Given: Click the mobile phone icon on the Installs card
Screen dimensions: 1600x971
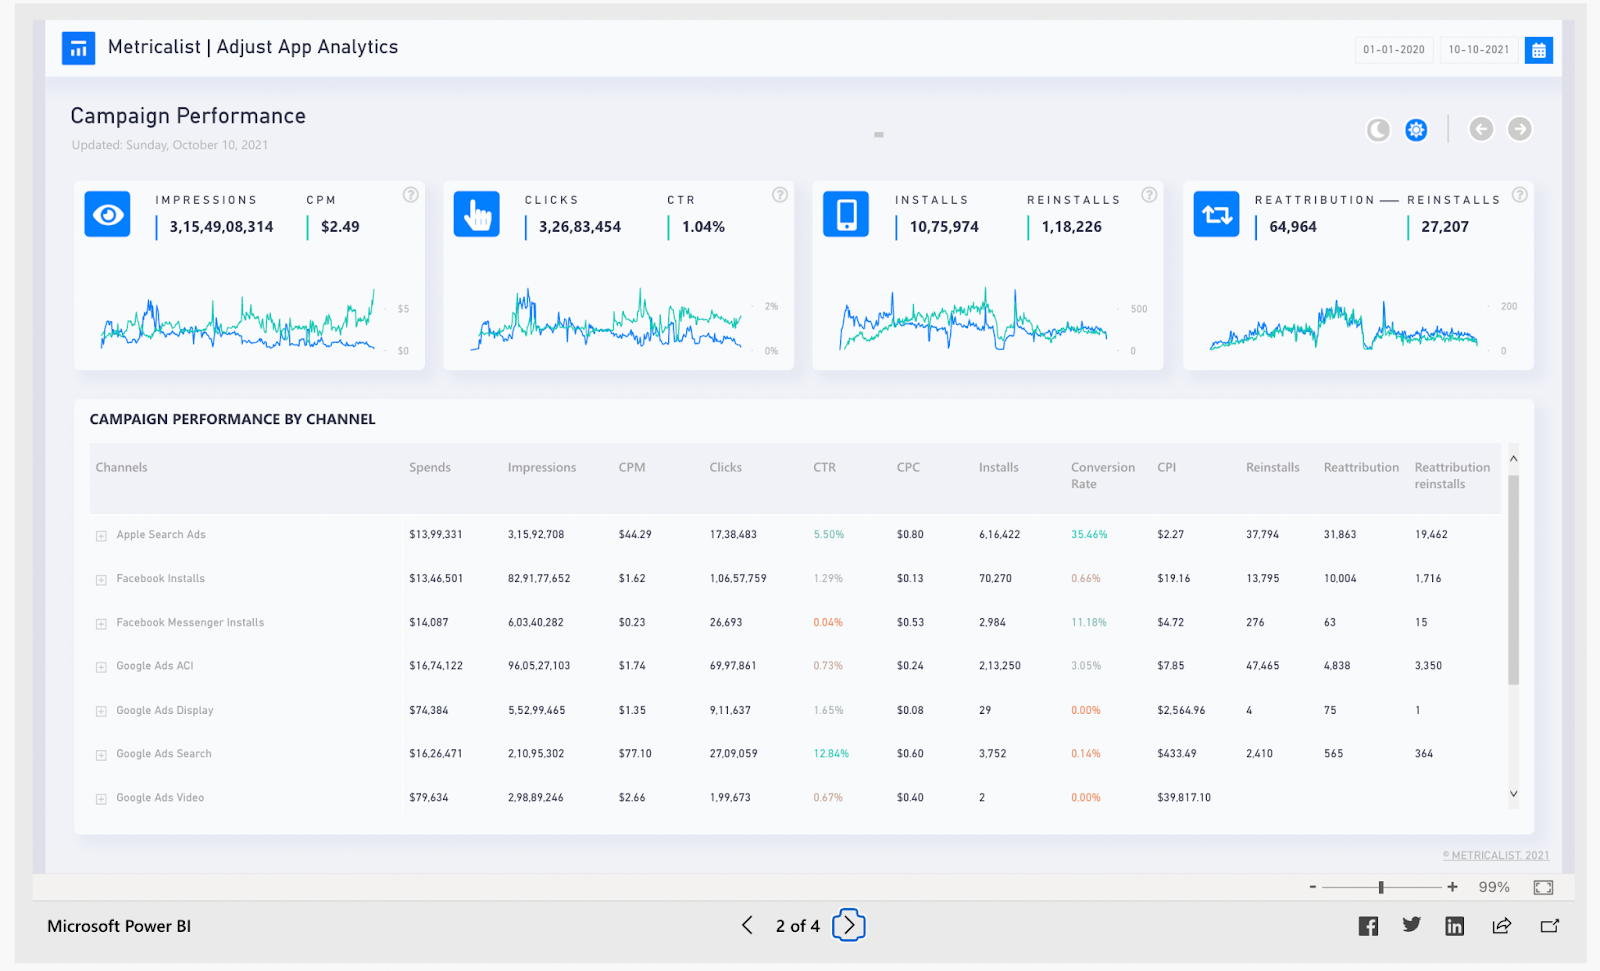Looking at the screenshot, I should 846,213.
